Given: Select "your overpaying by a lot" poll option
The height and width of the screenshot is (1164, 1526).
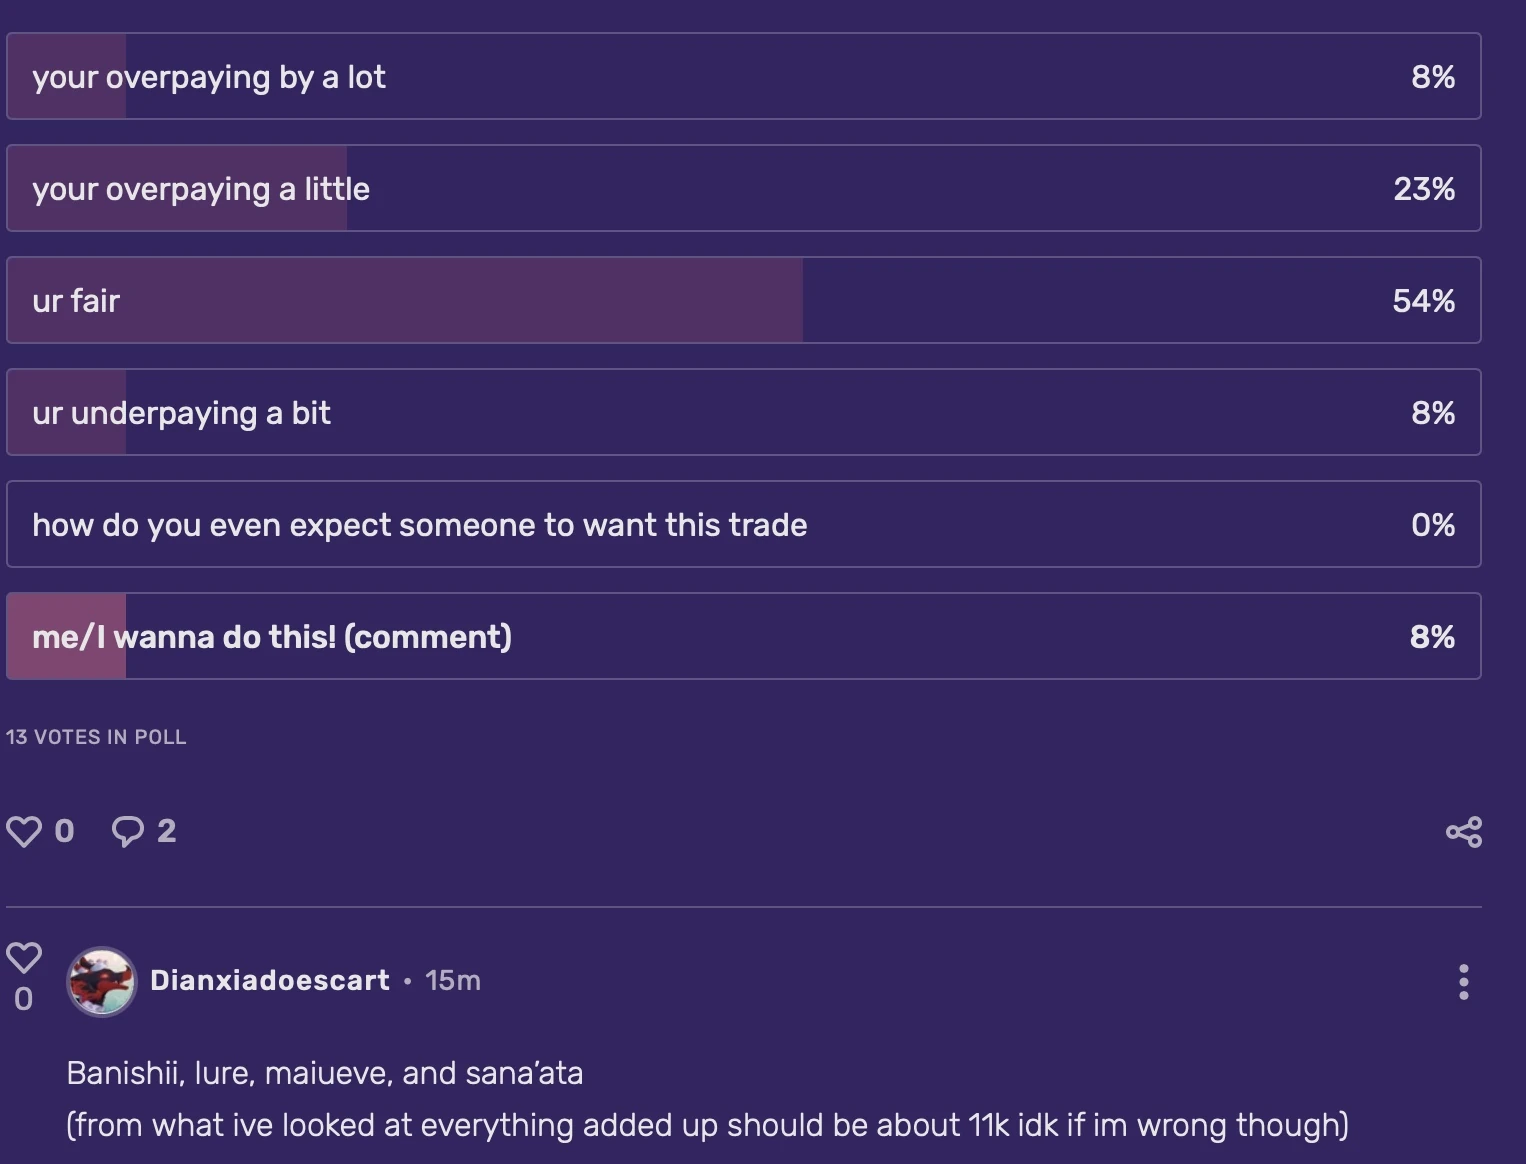Looking at the screenshot, I should click(743, 77).
